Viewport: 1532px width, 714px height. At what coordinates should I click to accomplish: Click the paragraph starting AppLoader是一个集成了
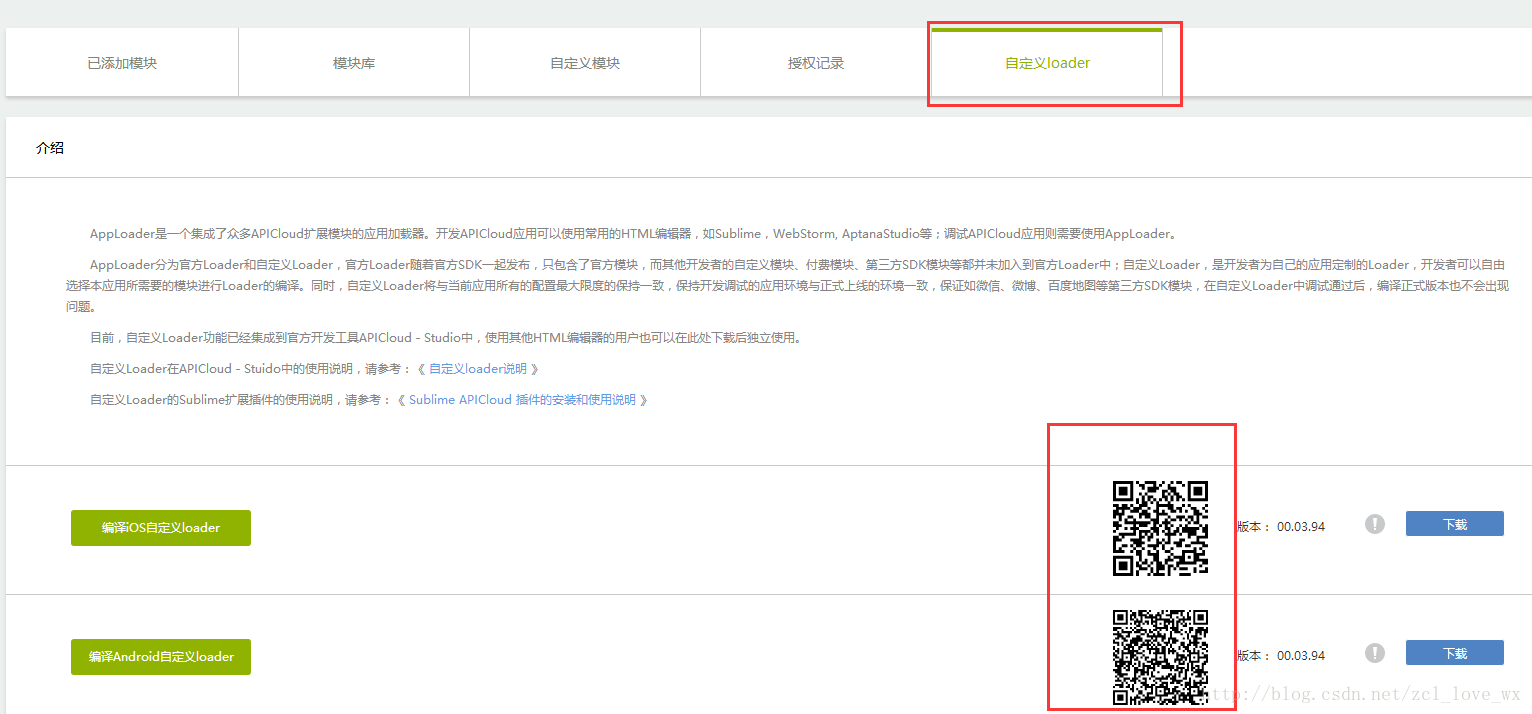click(x=634, y=234)
